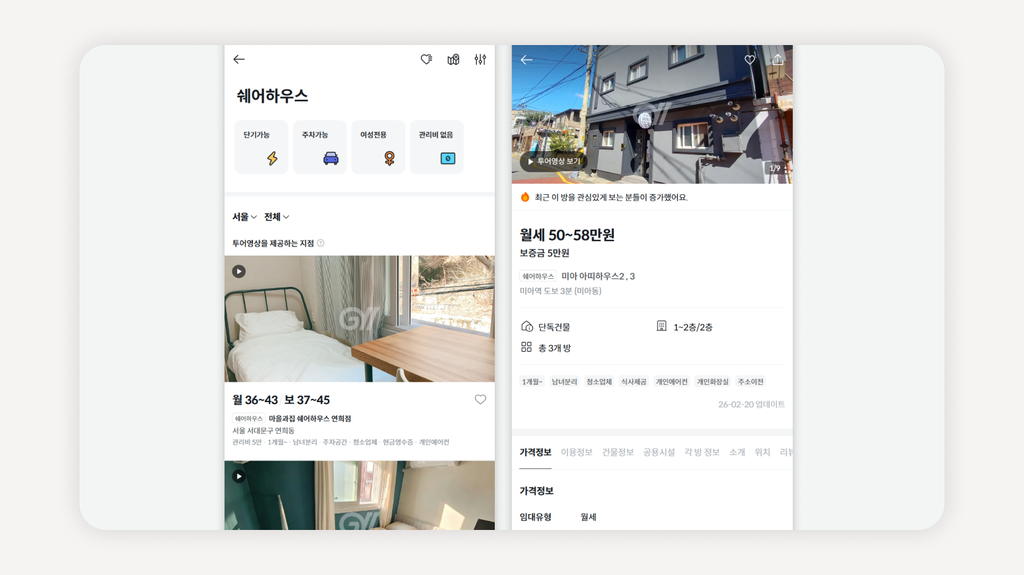This screenshot has height=575, width=1024.
Task: Open the bedroom photo of 연희점 listing
Action: [x=359, y=319]
